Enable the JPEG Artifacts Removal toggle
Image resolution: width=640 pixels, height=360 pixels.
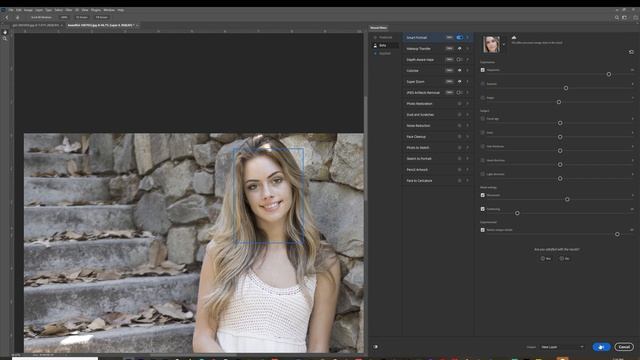(x=460, y=93)
